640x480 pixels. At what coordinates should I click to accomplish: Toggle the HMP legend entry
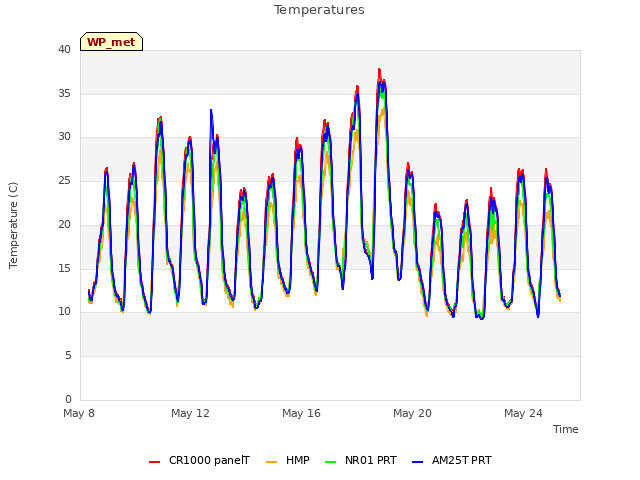point(288,460)
